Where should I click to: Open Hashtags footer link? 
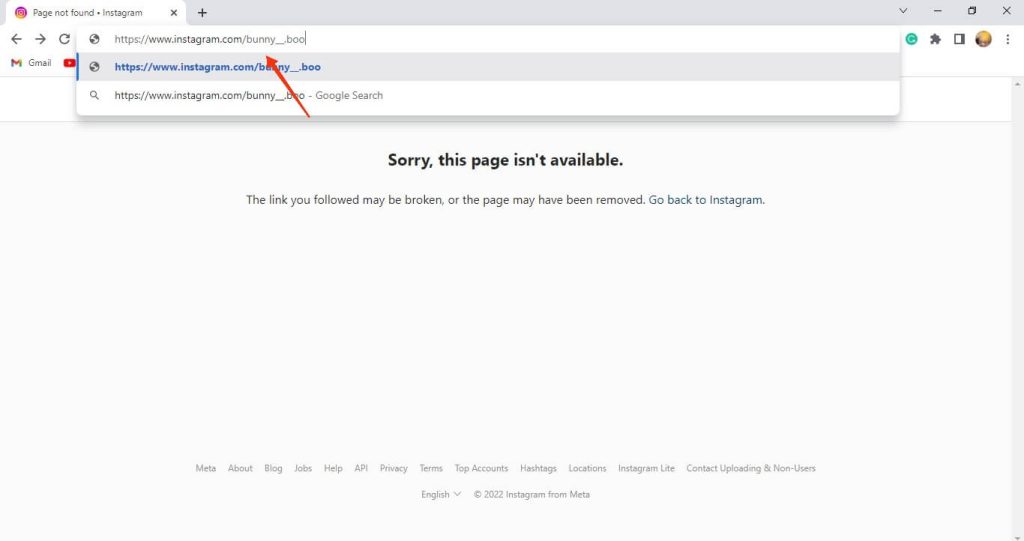[538, 468]
